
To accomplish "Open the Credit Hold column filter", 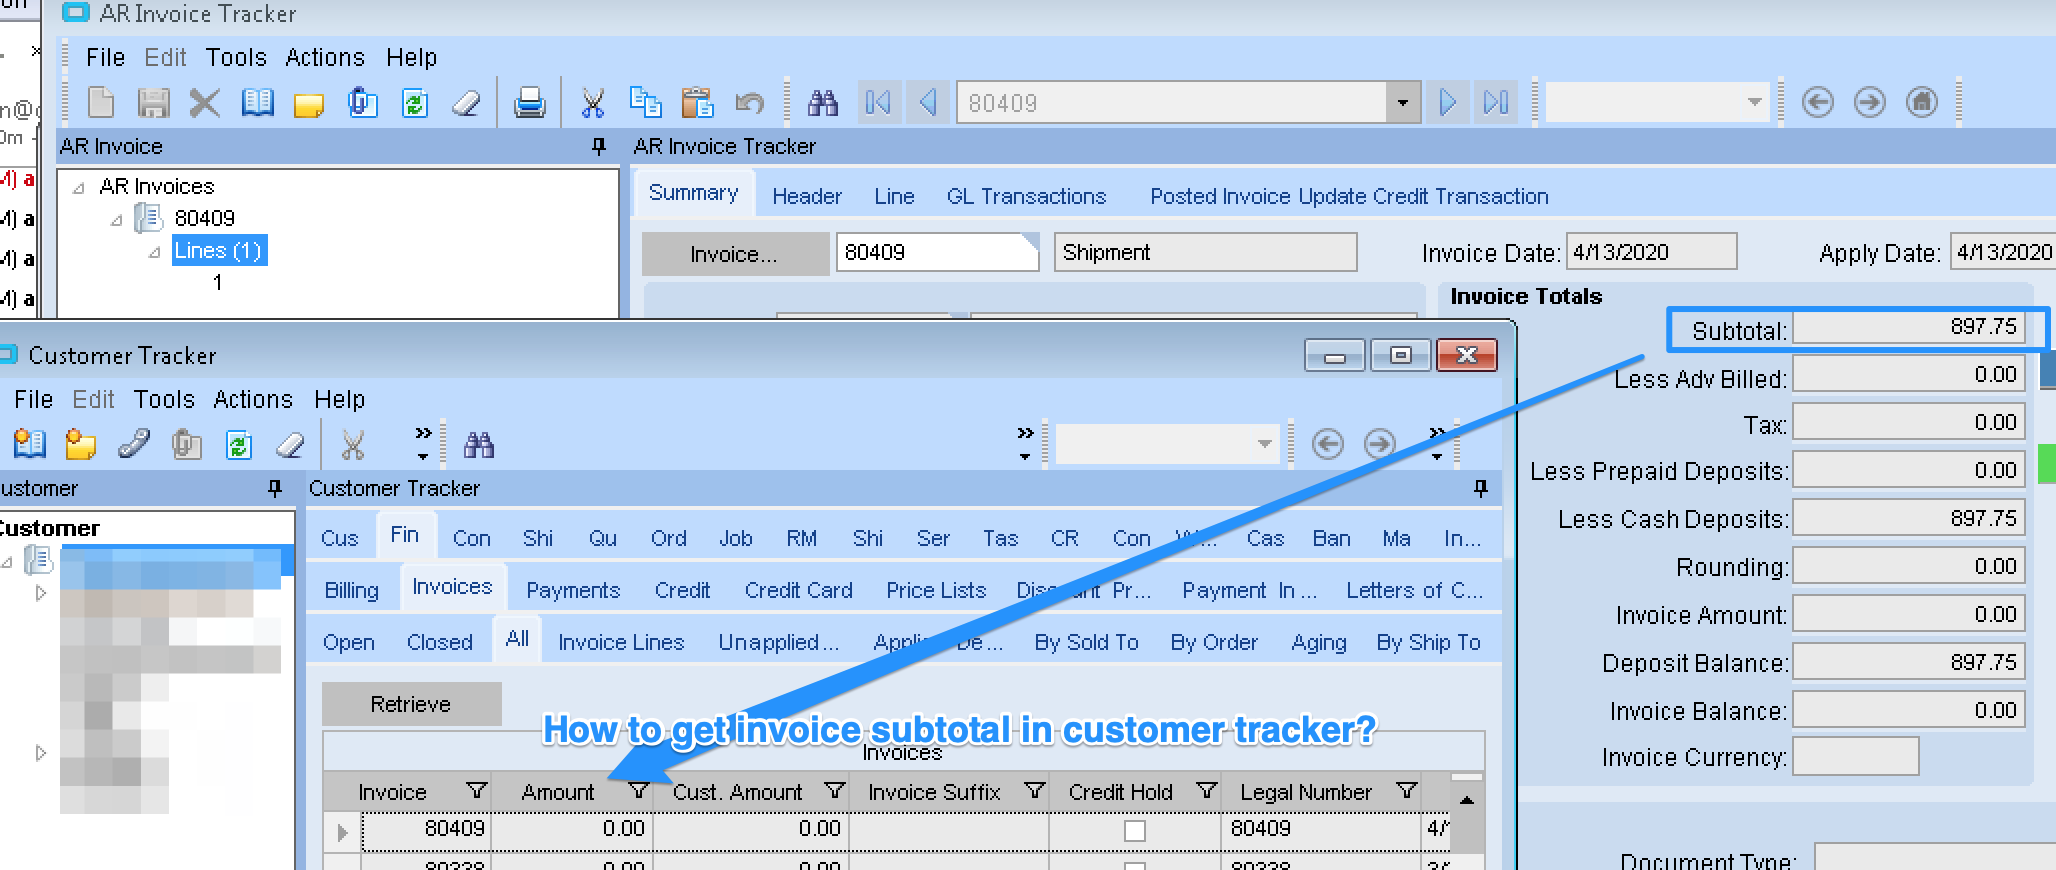I will (1206, 791).
